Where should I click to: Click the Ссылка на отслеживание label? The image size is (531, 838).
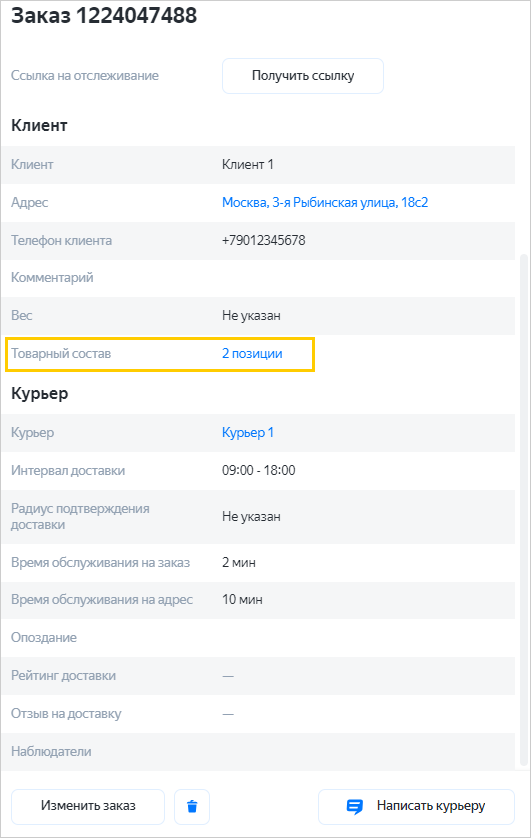point(85,76)
